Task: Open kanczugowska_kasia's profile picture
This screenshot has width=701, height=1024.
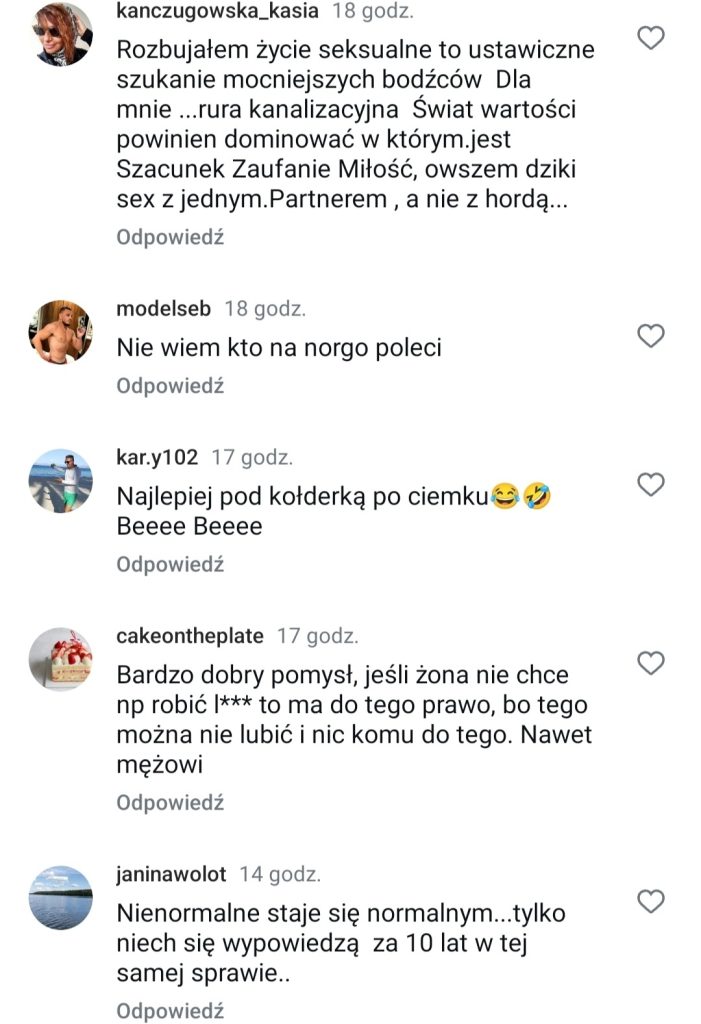Action: pos(62,33)
